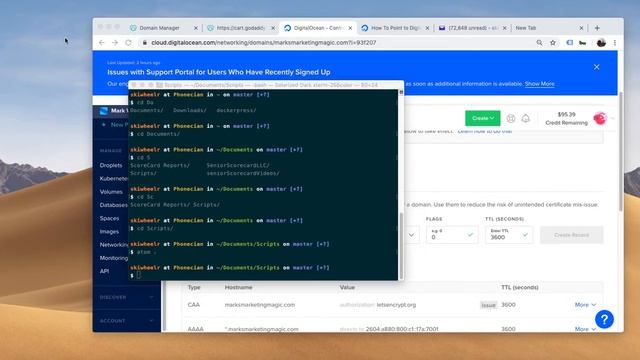Viewport: 640px width, 360px height.
Task: Open API in the sidebar
Action: pyautogui.click(x=104, y=271)
